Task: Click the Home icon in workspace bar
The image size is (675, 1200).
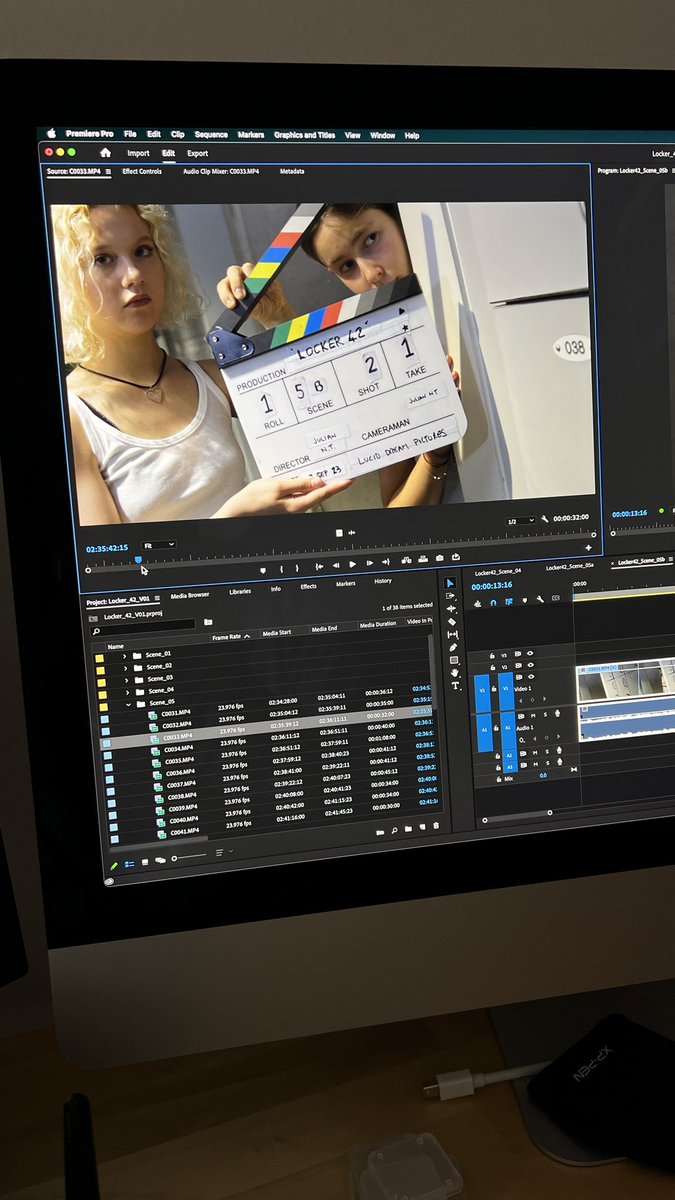Action: [105, 153]
